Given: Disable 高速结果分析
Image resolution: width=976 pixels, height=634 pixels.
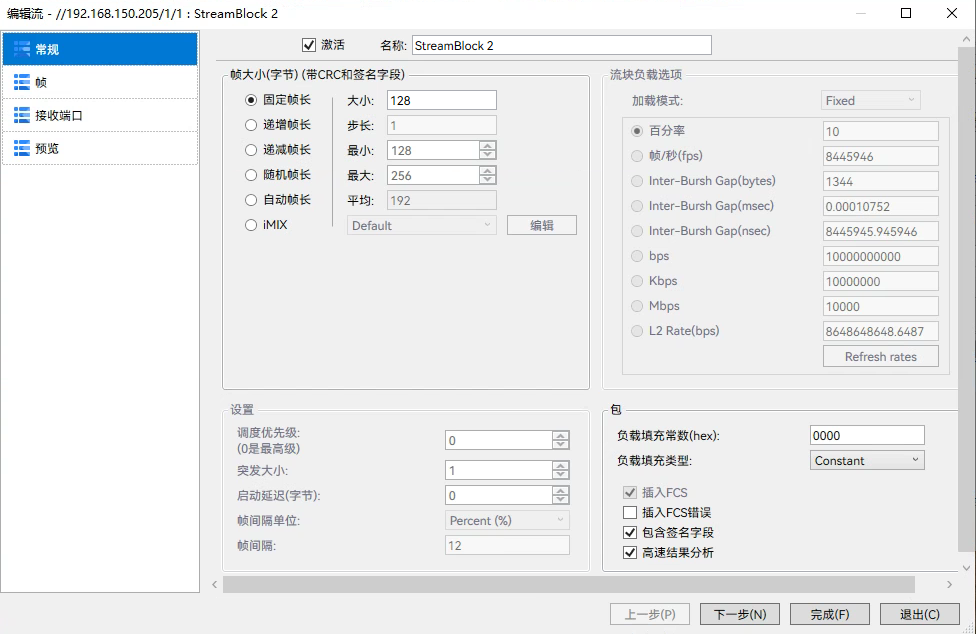Looking at the screenshot, I should pyautogui.click(x=629, y=551).
